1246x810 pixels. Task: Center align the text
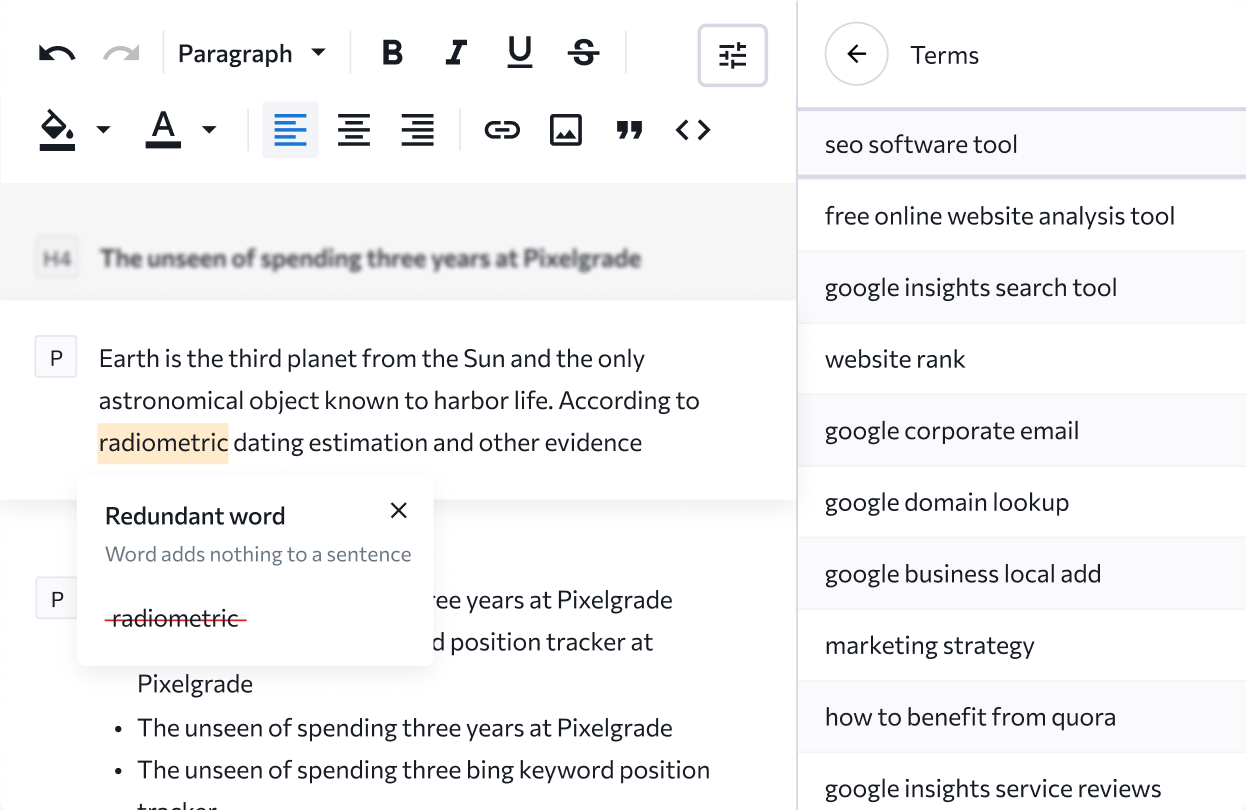click(354, 130)
